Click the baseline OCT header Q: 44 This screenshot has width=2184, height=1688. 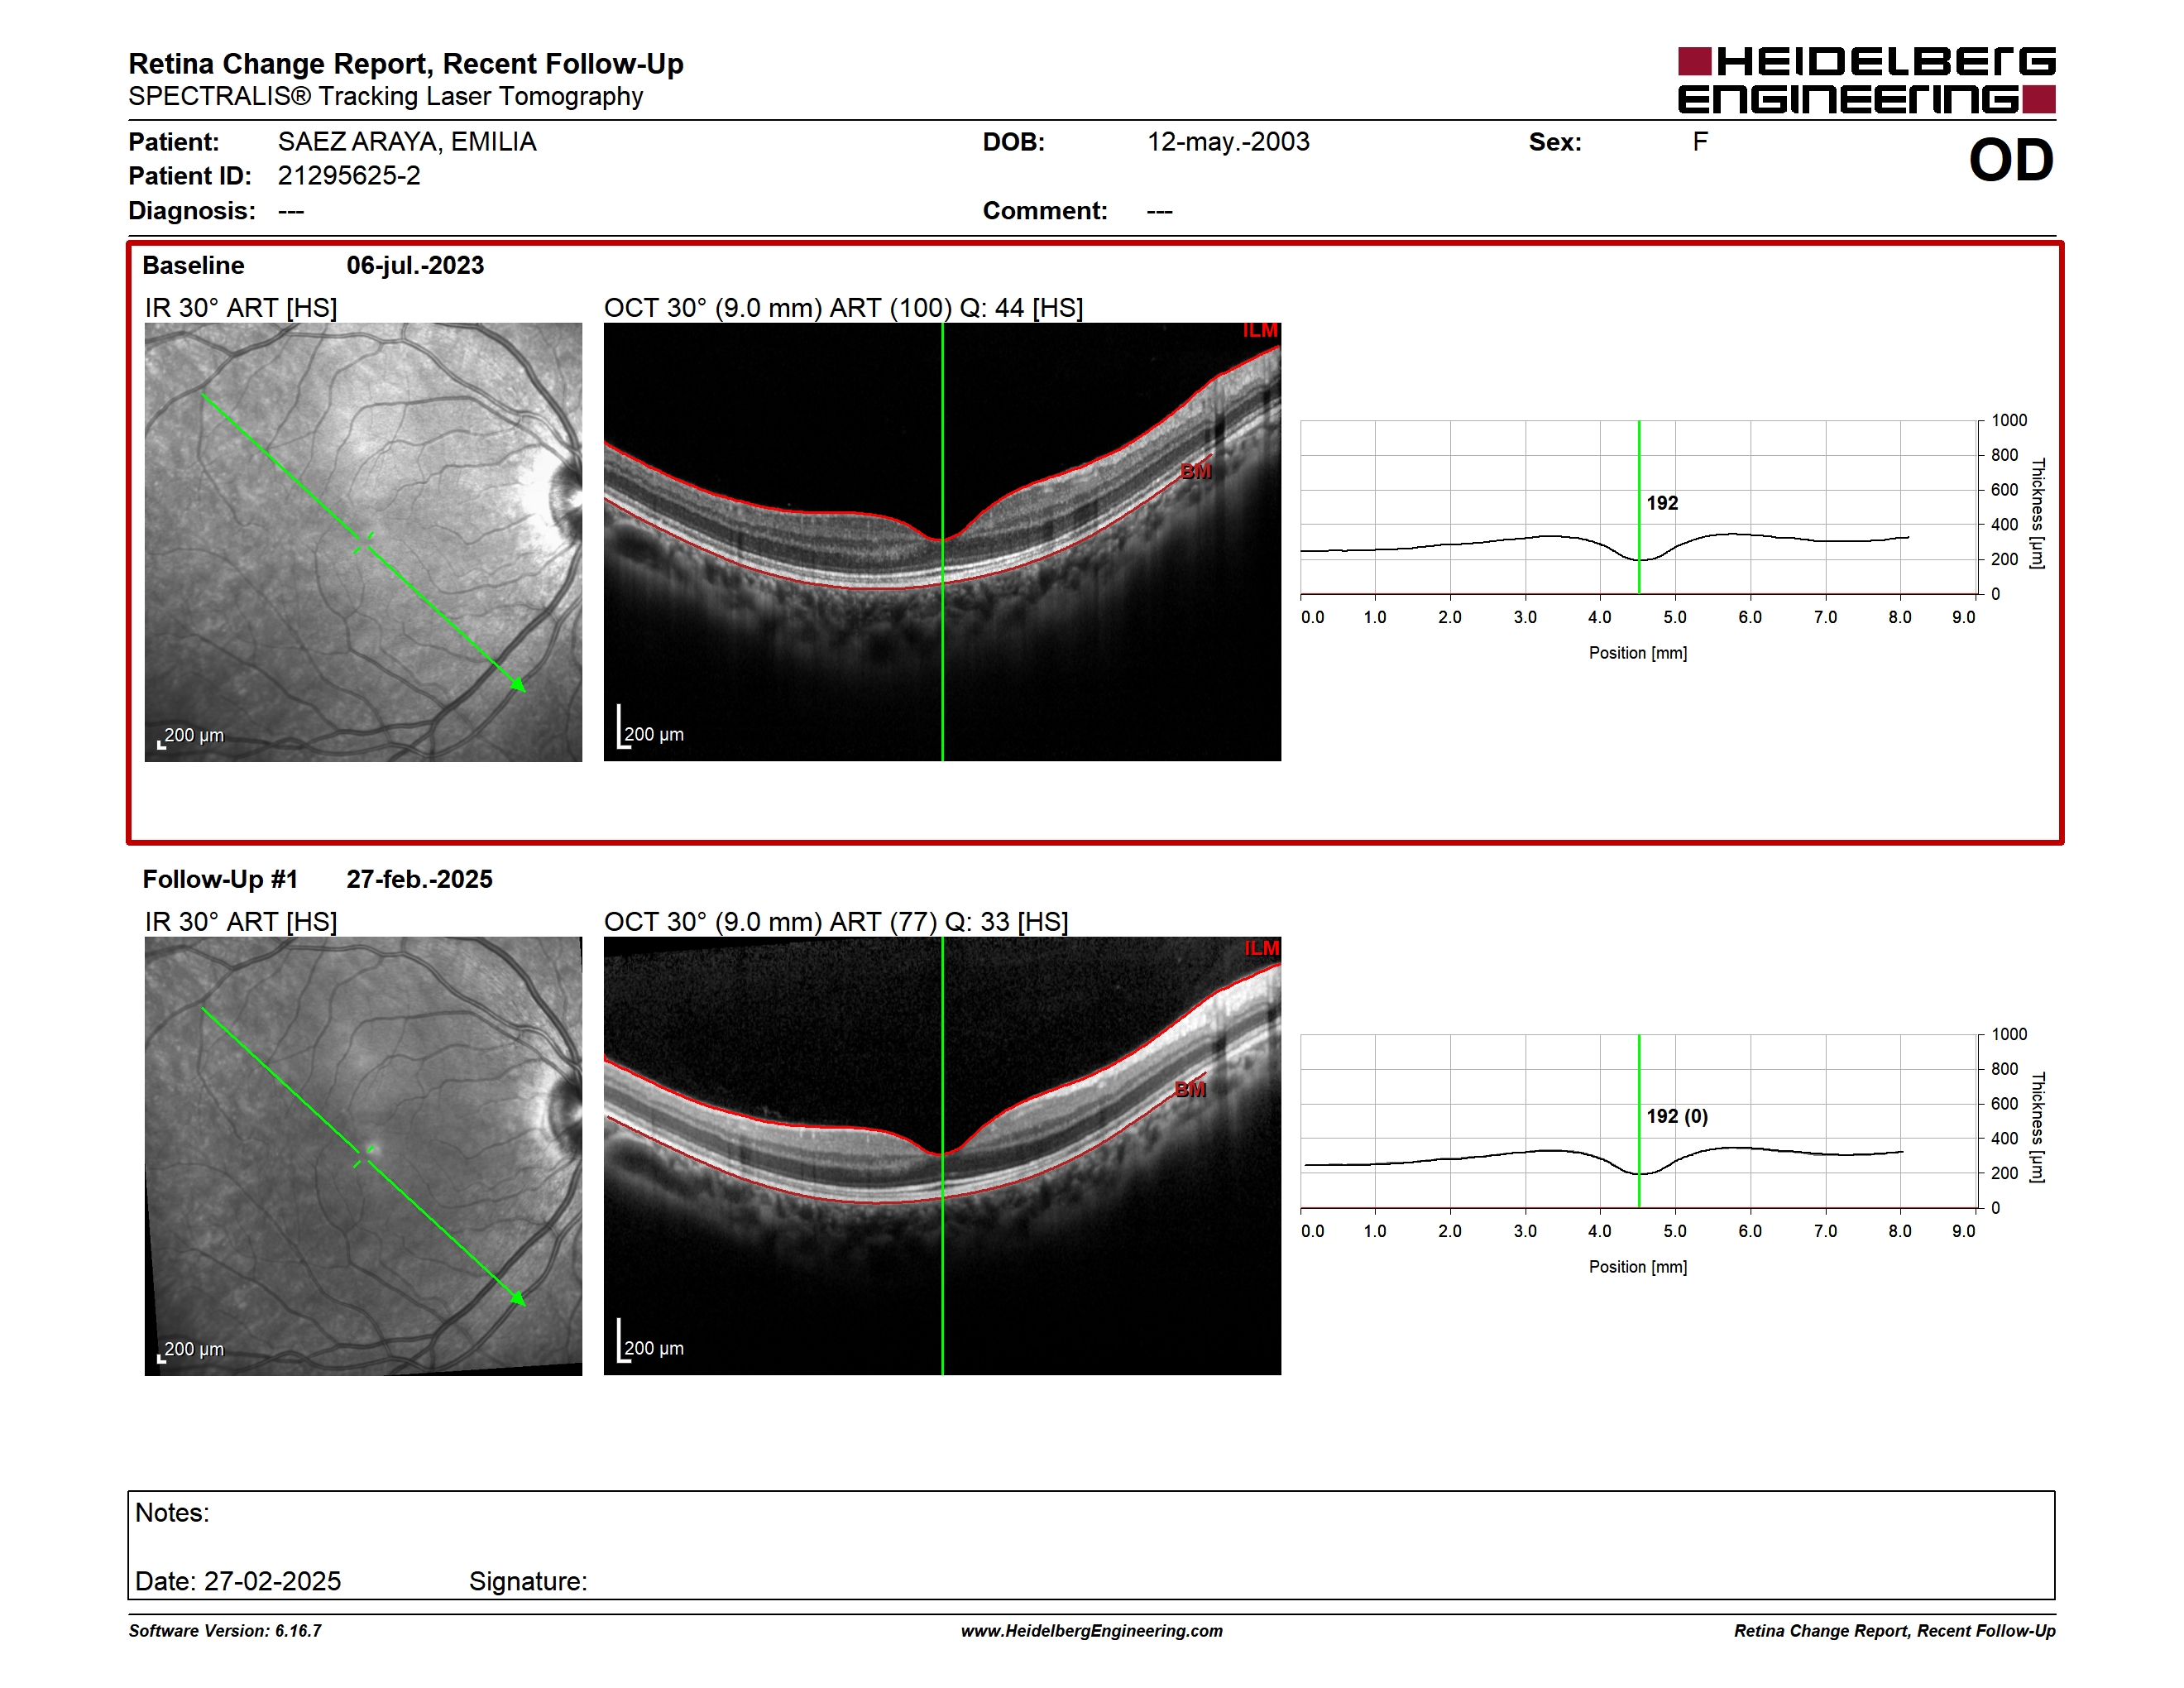point(992,308)
